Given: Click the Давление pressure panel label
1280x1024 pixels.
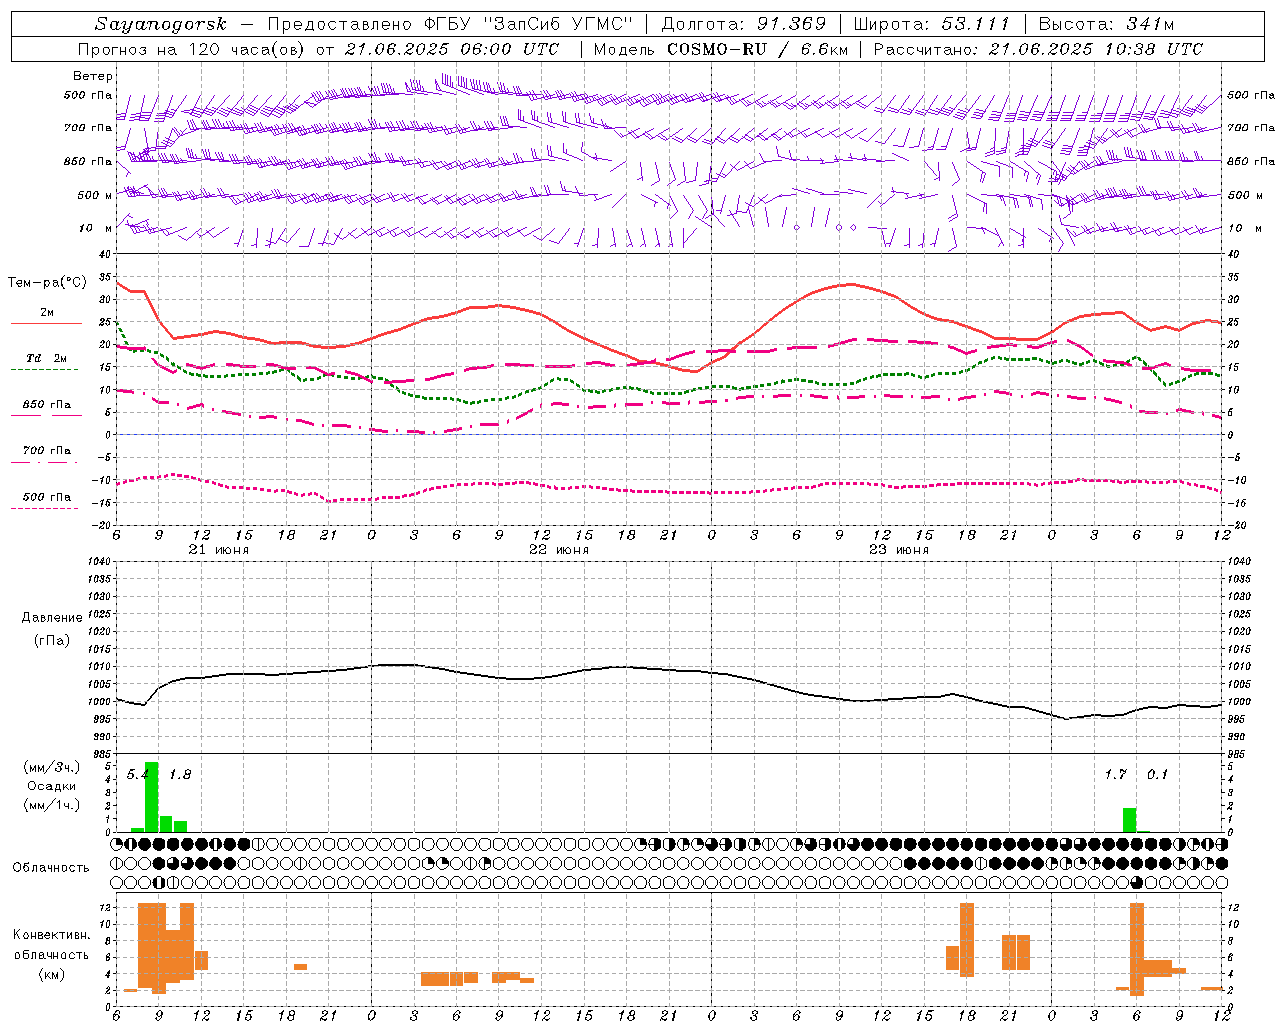Looking at the screenshot, I should [52, 618].
